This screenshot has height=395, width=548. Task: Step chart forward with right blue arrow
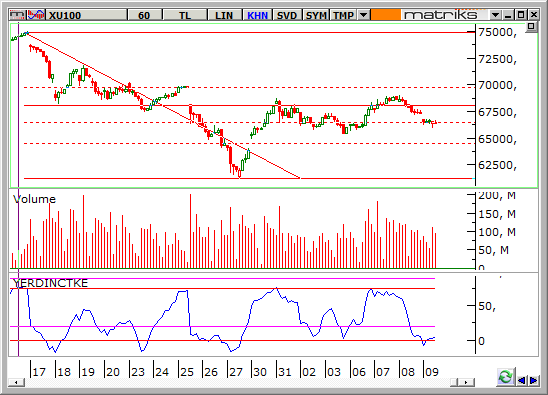pos(534,380)
